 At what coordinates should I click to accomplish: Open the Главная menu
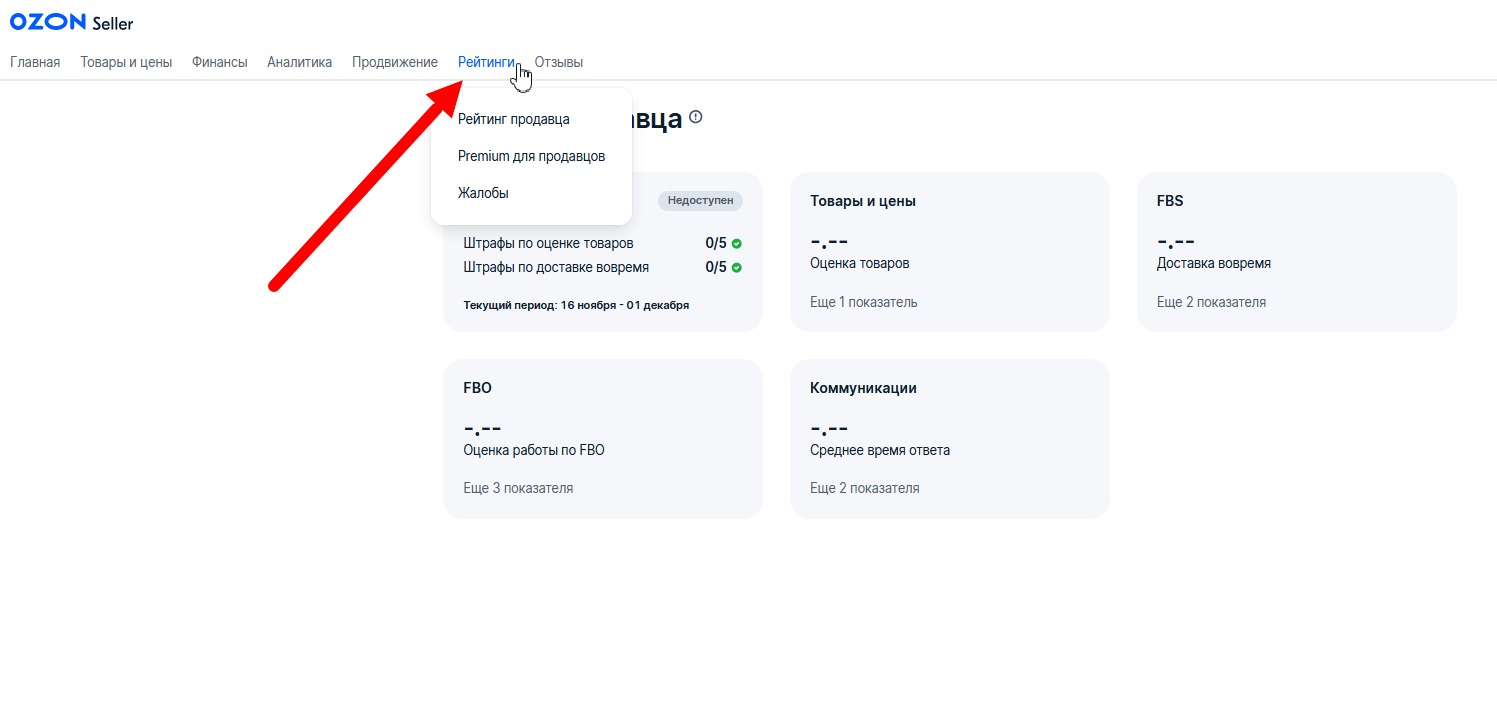(35, 62)
